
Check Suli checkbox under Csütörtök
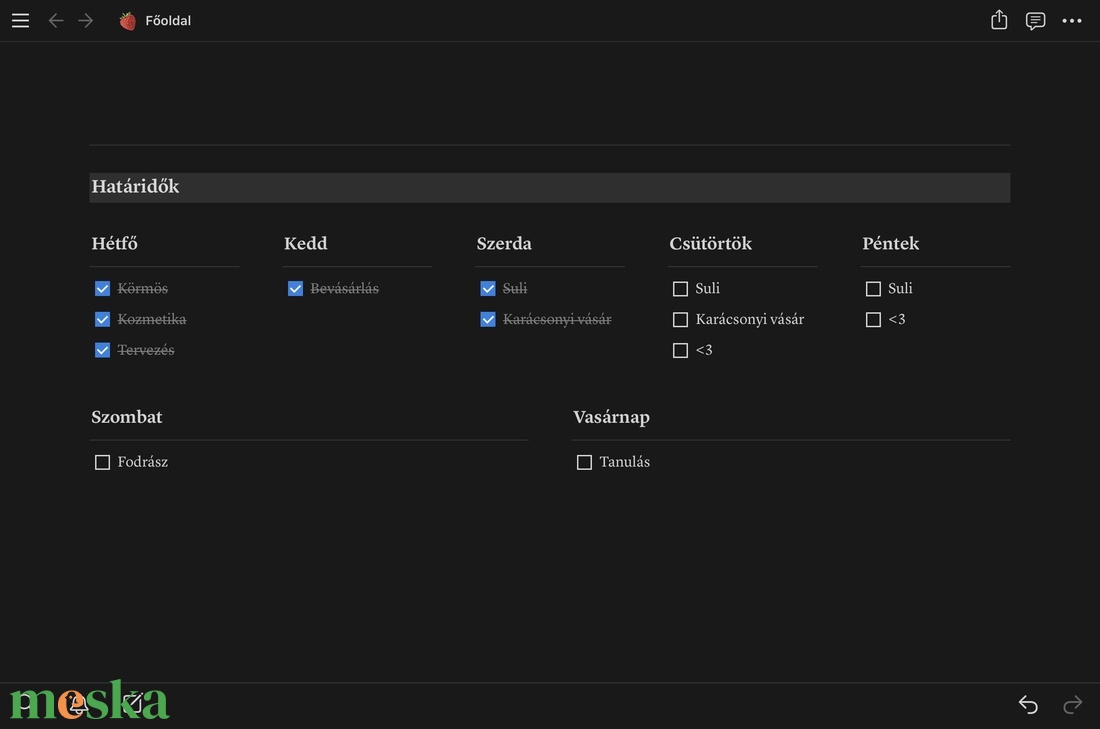(680, 288)
